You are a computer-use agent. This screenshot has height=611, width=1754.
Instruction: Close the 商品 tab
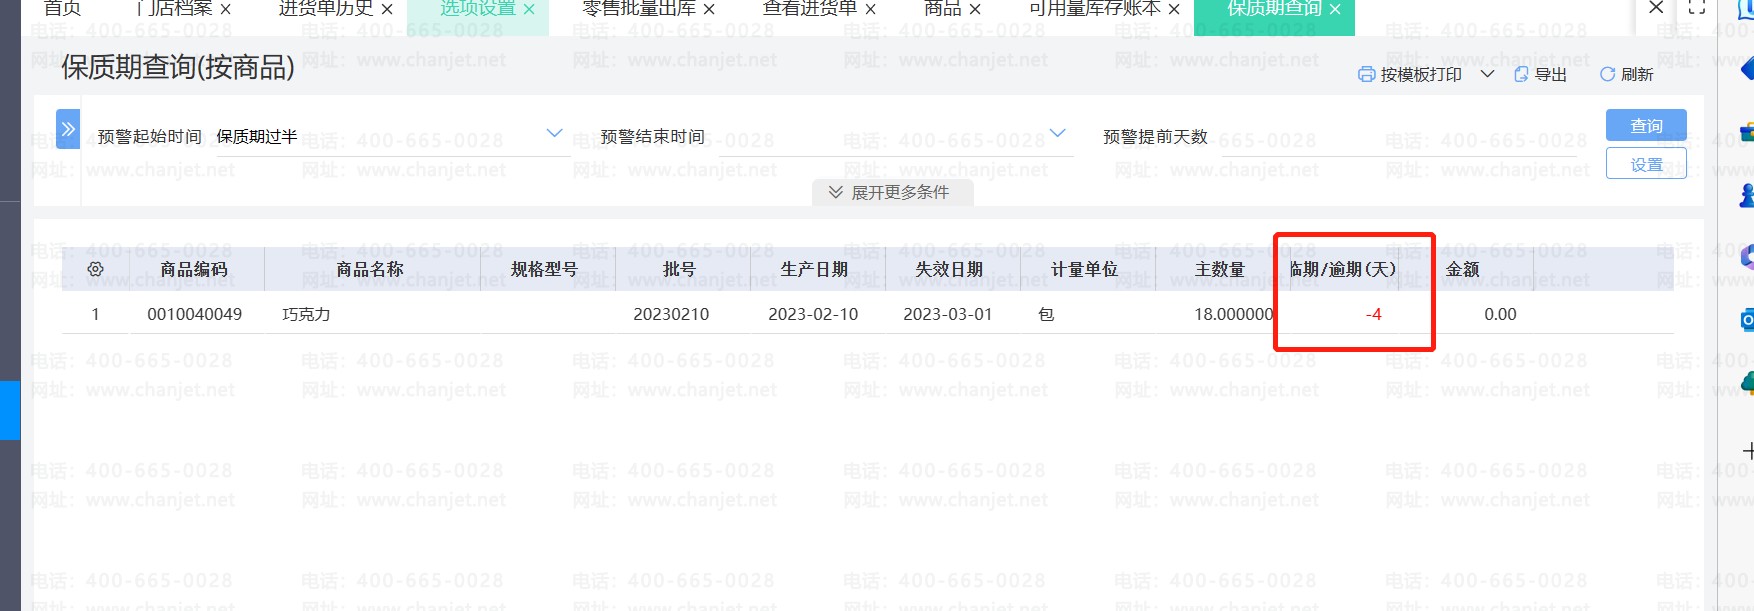[975, 9]
